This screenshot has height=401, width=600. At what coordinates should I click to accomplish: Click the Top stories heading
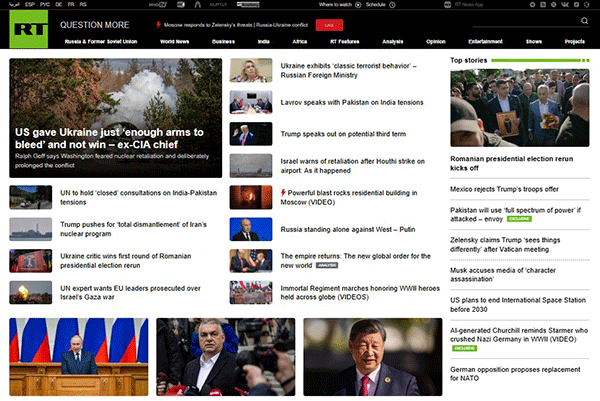[x=468, y=60]
